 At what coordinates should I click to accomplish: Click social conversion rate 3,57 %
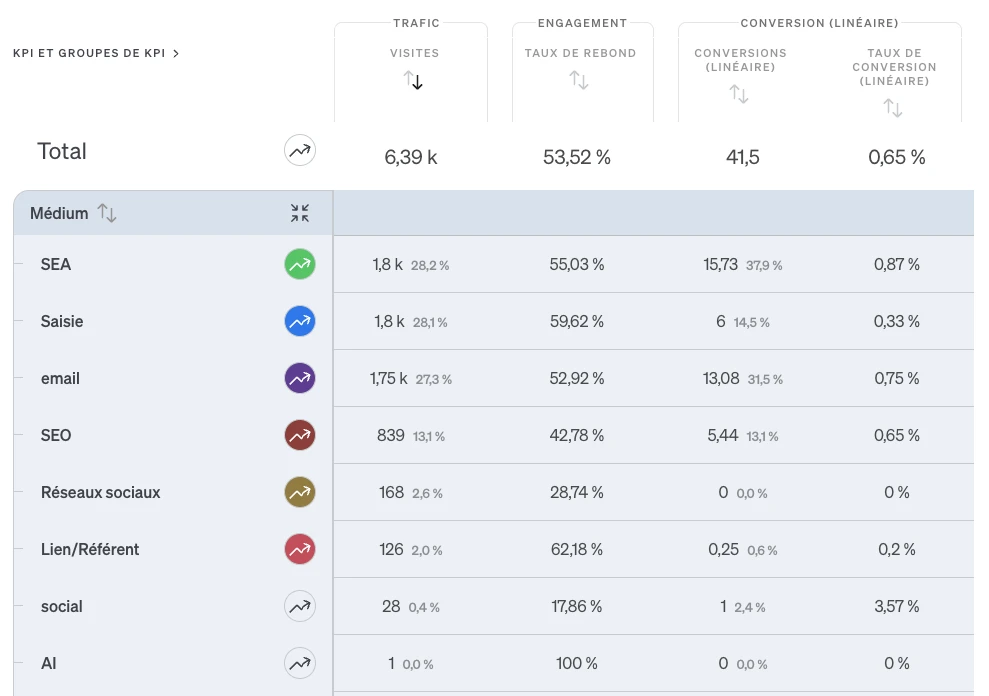click(896, 606)
